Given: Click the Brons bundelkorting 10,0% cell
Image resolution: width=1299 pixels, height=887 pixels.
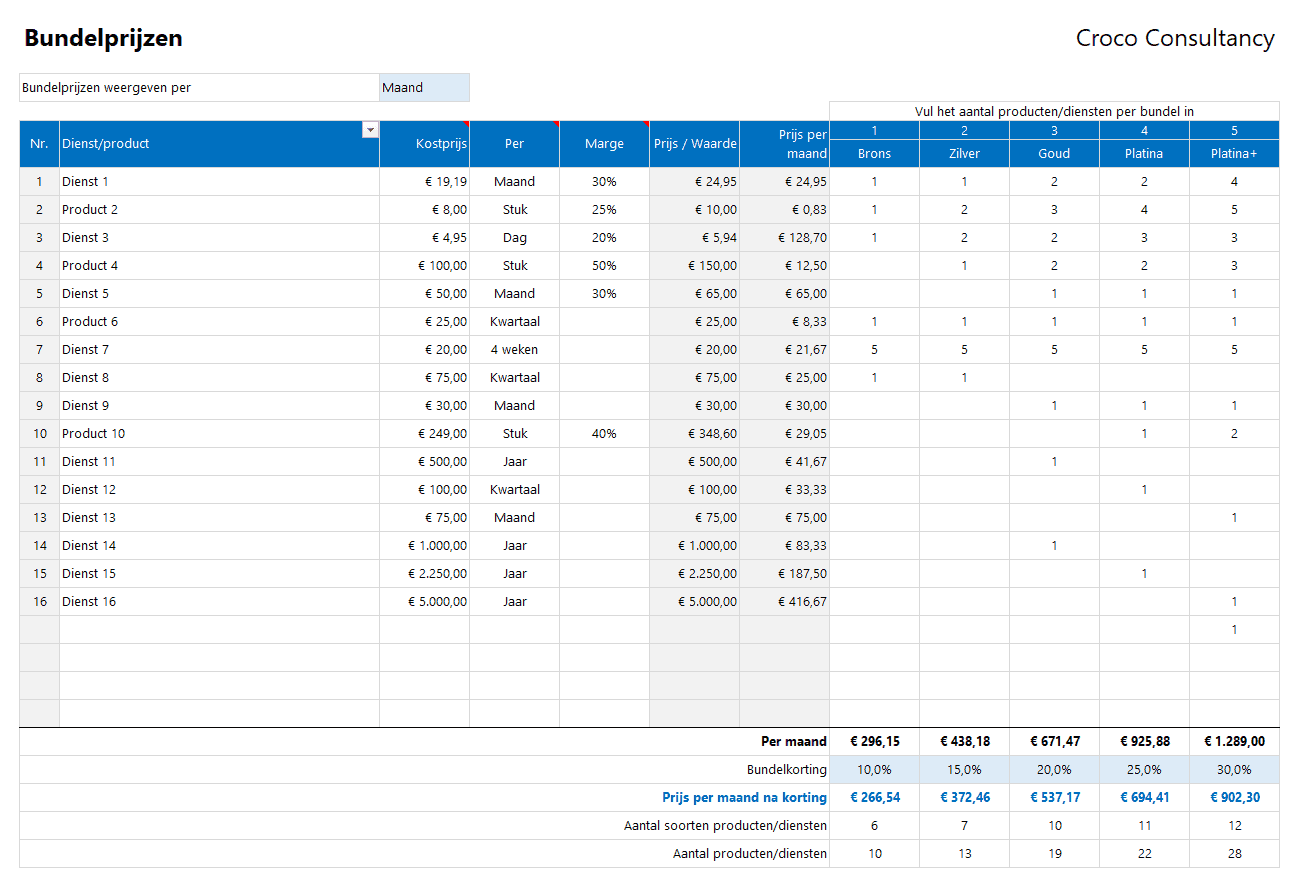Looking at the screenshot, I should [x=874, y=770].
